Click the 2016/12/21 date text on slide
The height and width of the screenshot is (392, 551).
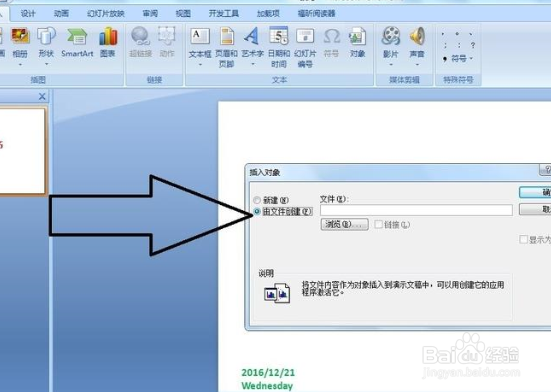coord(268,372)
